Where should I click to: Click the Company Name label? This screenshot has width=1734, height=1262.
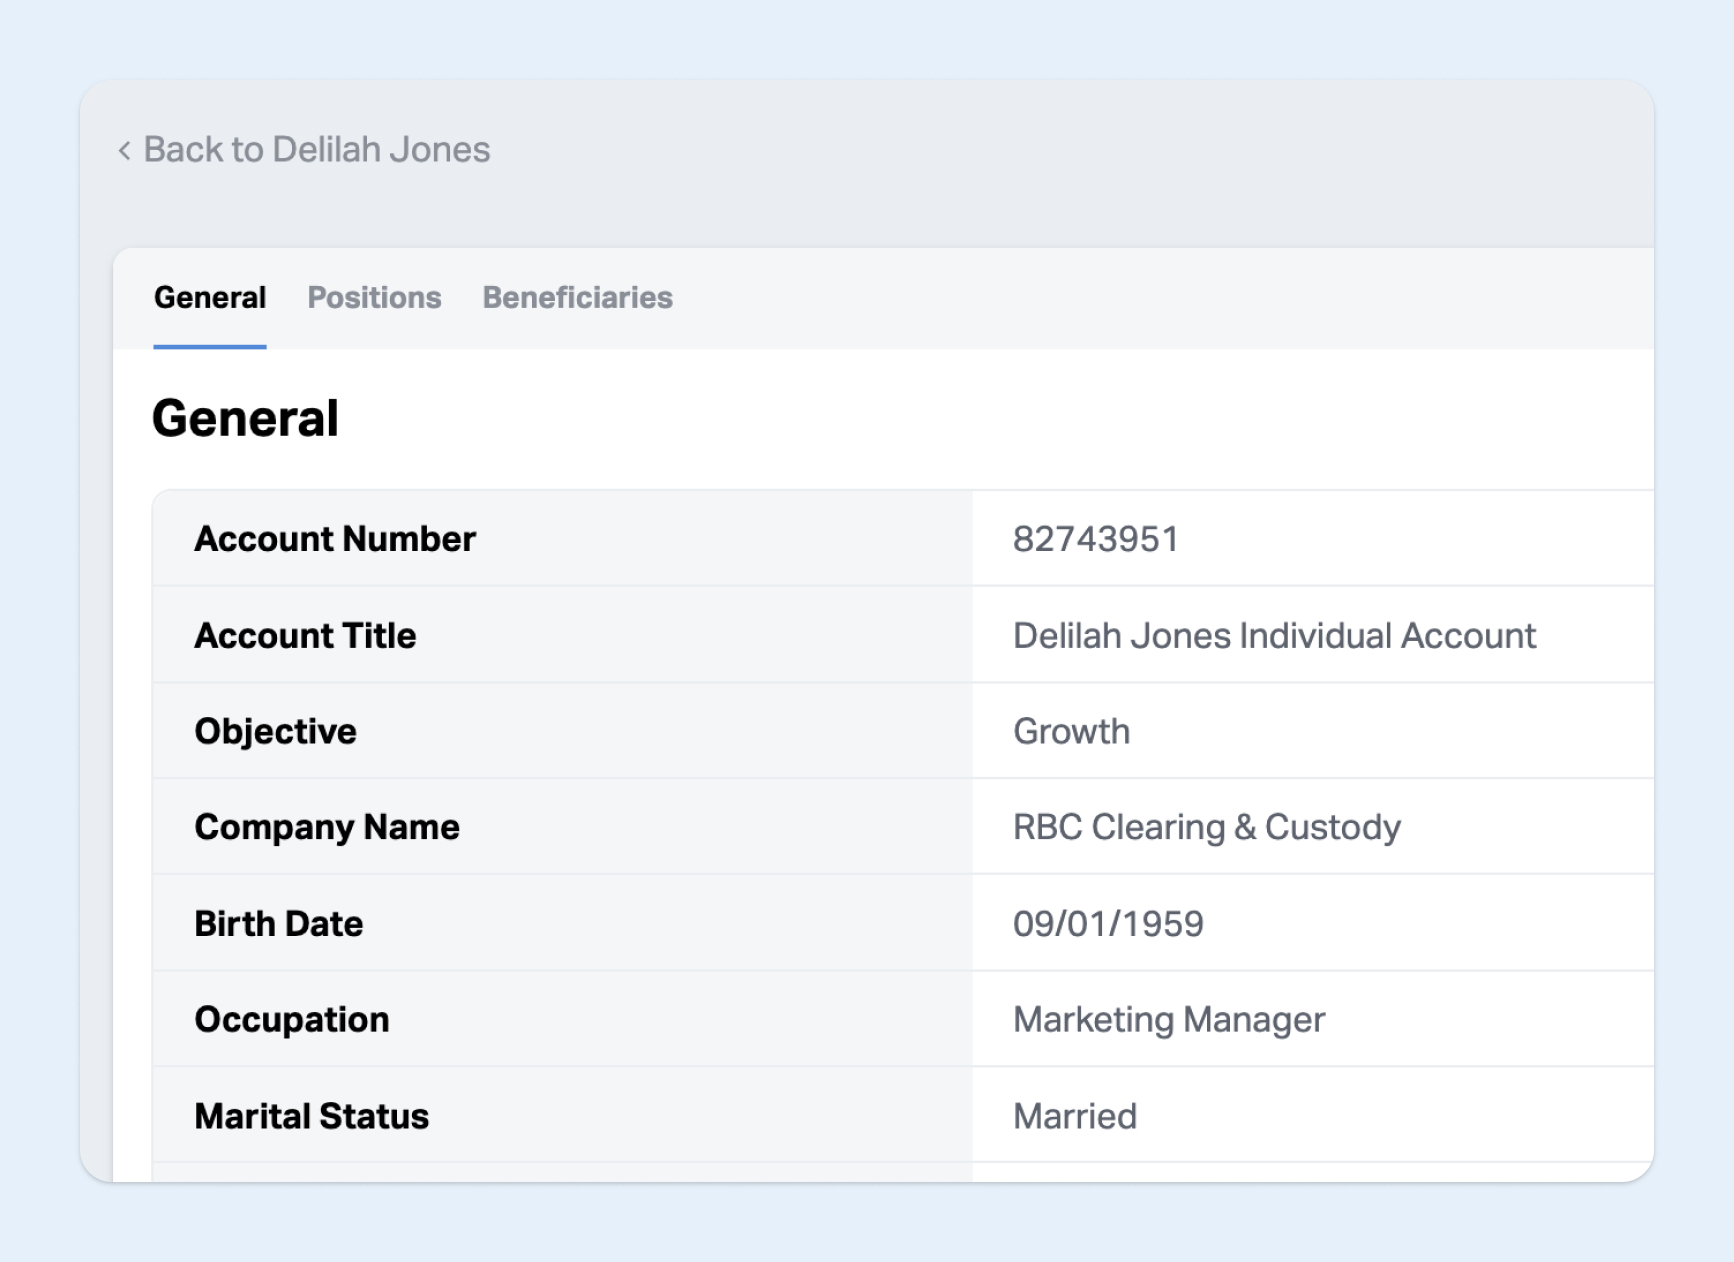(x=327, y=828)
